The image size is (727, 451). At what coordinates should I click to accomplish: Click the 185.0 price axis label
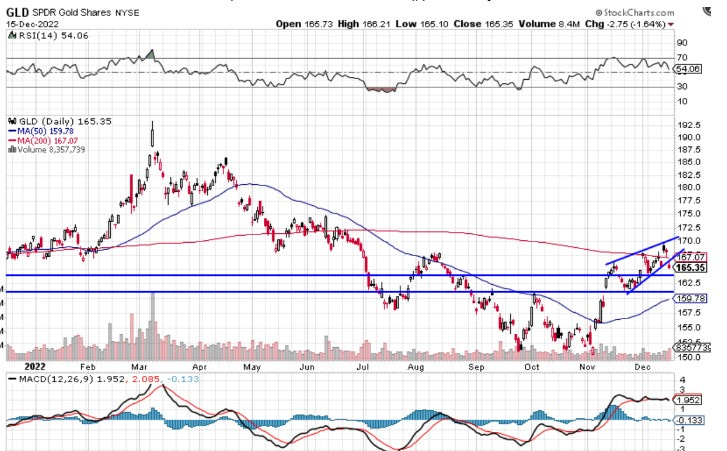coord(689,162)
